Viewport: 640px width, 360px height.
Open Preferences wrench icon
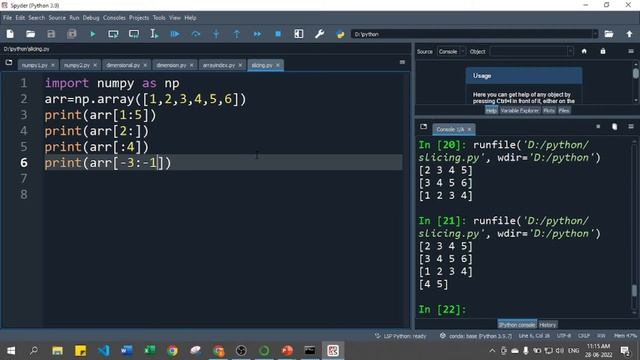click(320, 34)
